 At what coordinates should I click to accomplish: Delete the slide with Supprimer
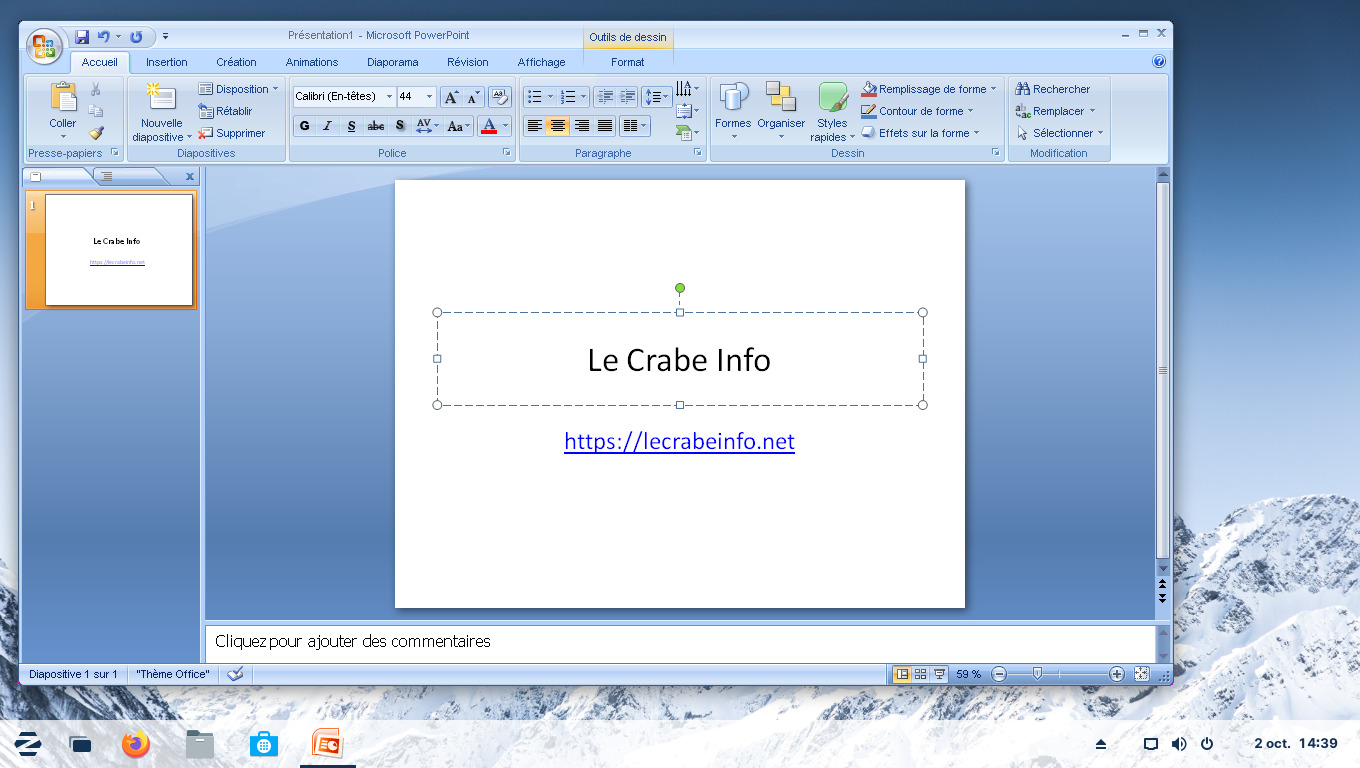[232, 133]
